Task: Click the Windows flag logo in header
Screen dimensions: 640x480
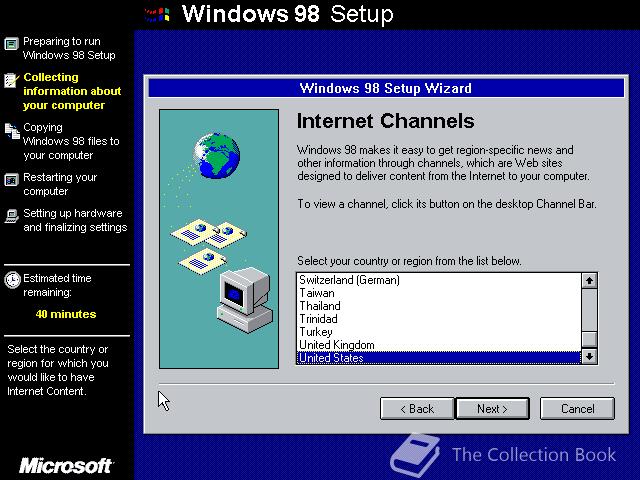Action: (x=157, y=14)
